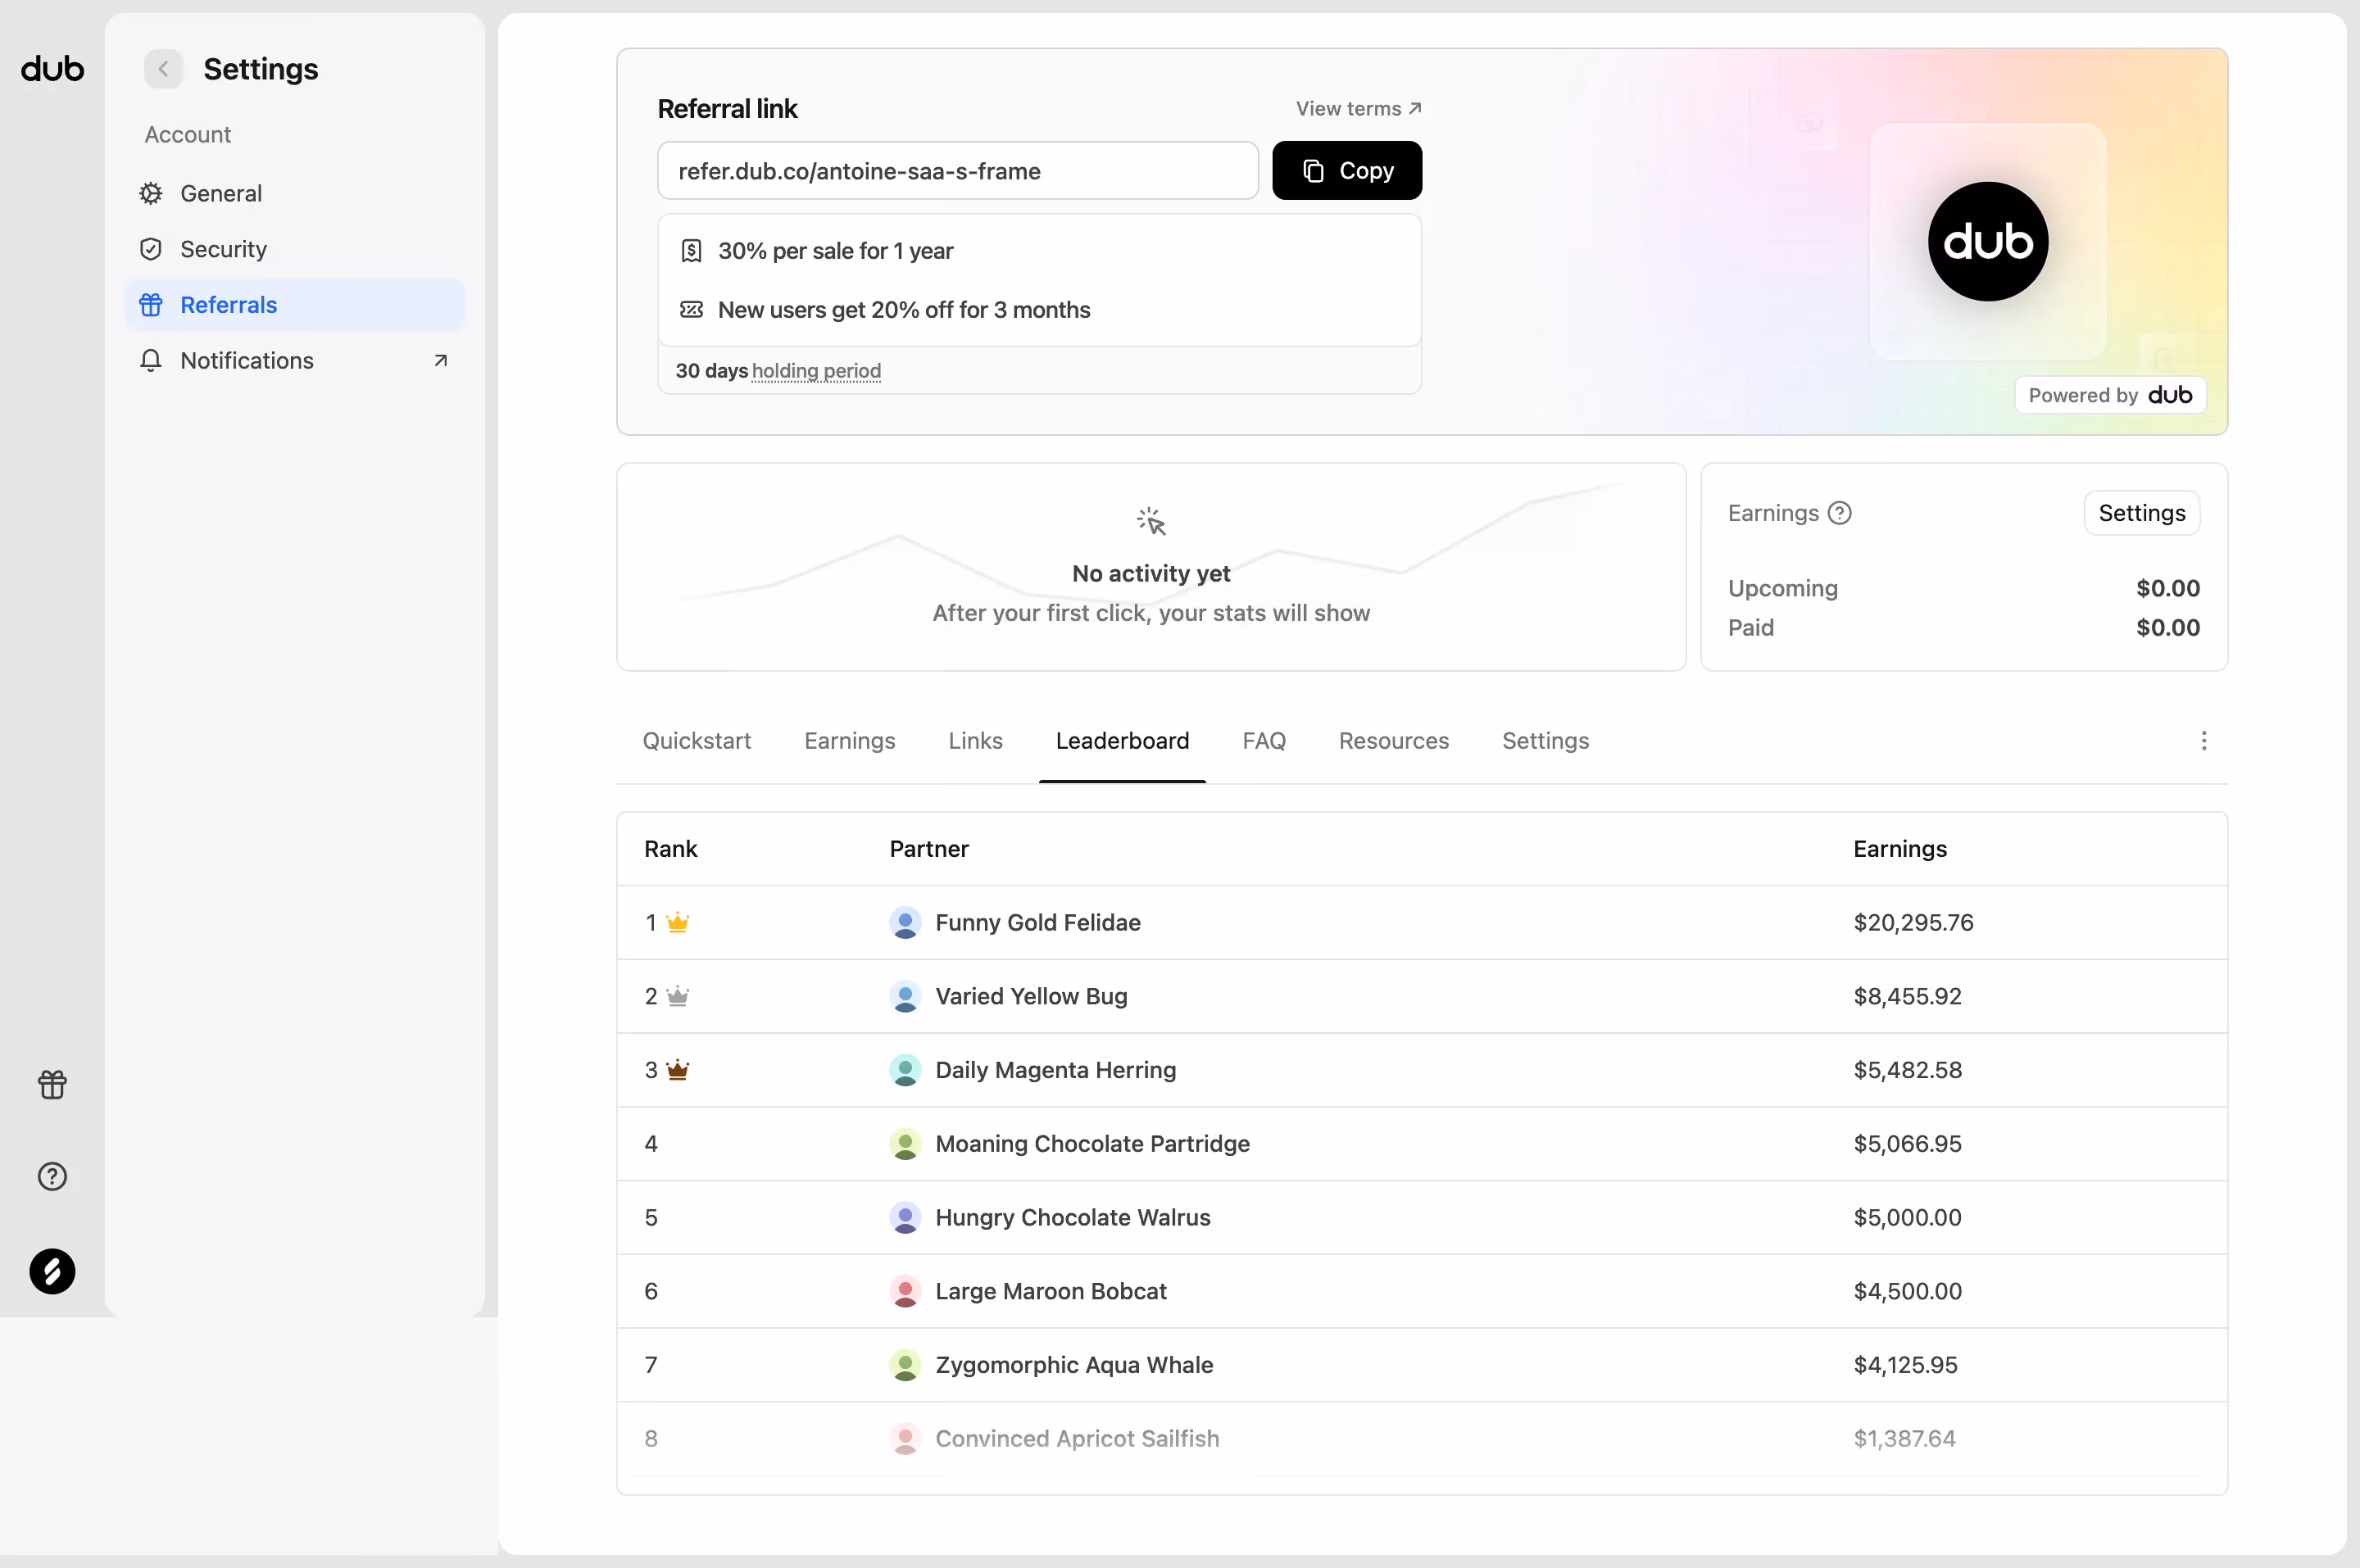Screen dimensions: 2360x1568
Task: Click the referral link text field
Action: pyautogui.click(x=958, y=171)
